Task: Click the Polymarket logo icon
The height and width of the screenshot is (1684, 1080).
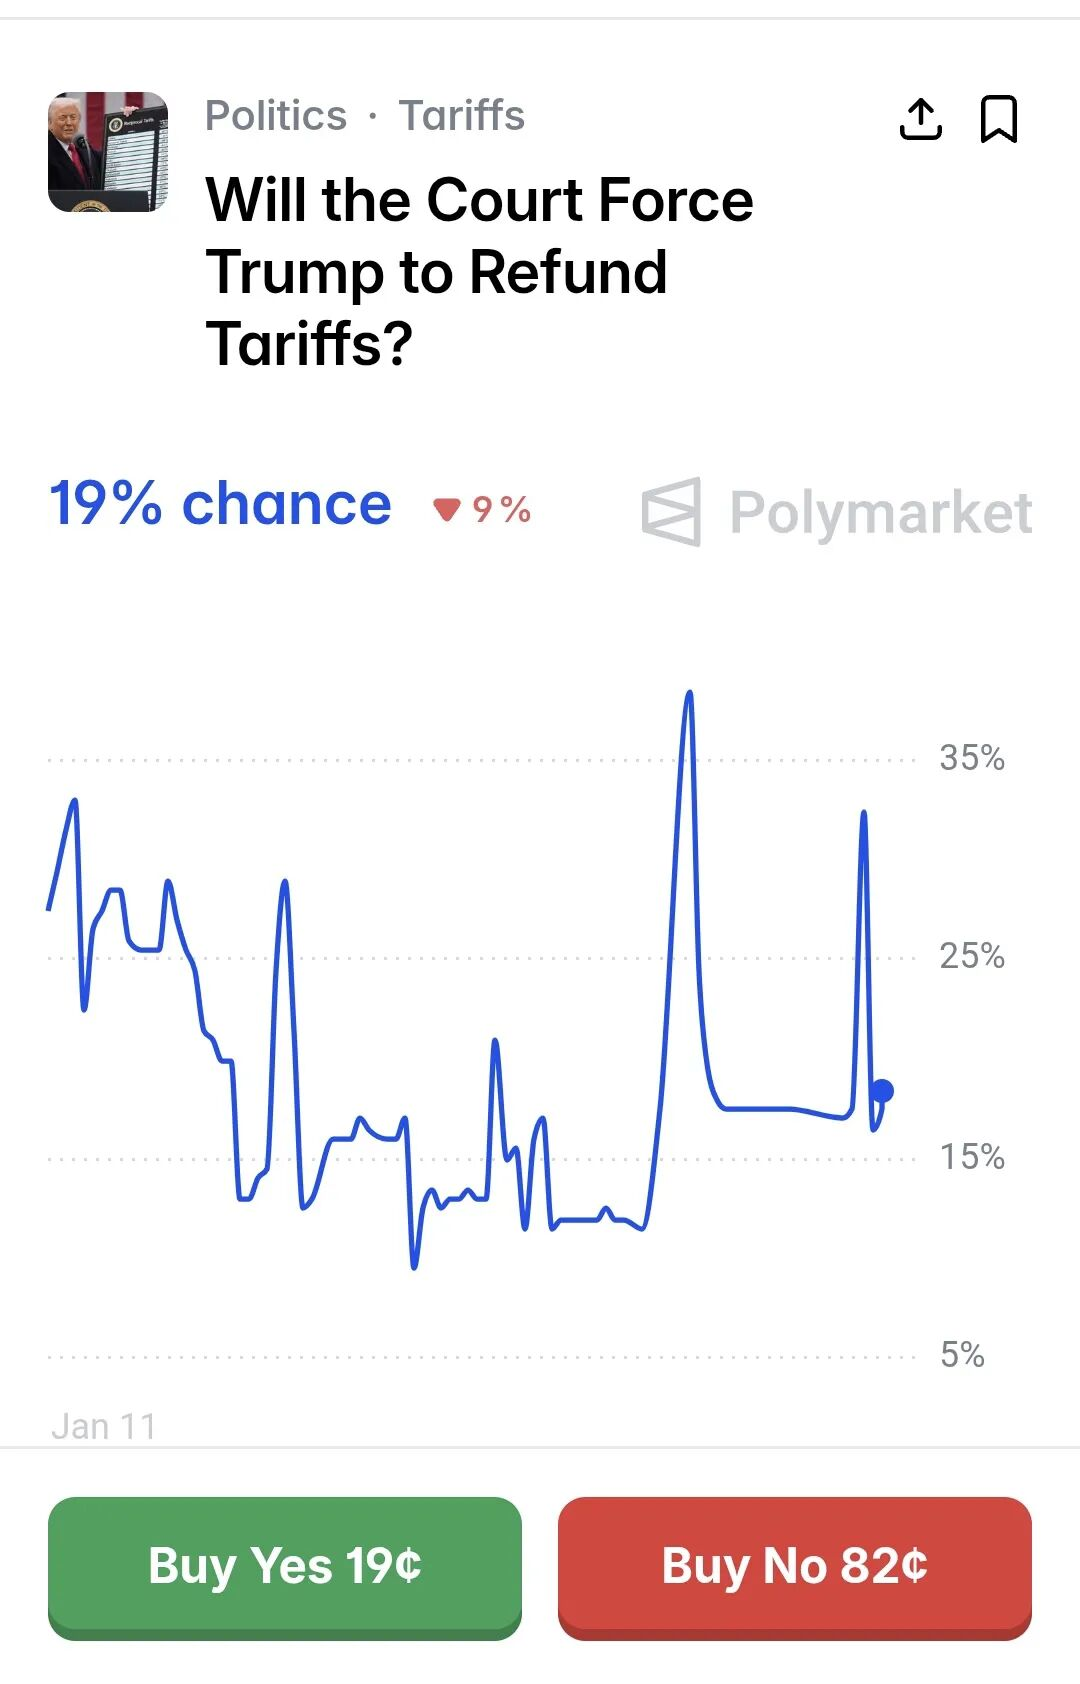Action: coord(671,512)
